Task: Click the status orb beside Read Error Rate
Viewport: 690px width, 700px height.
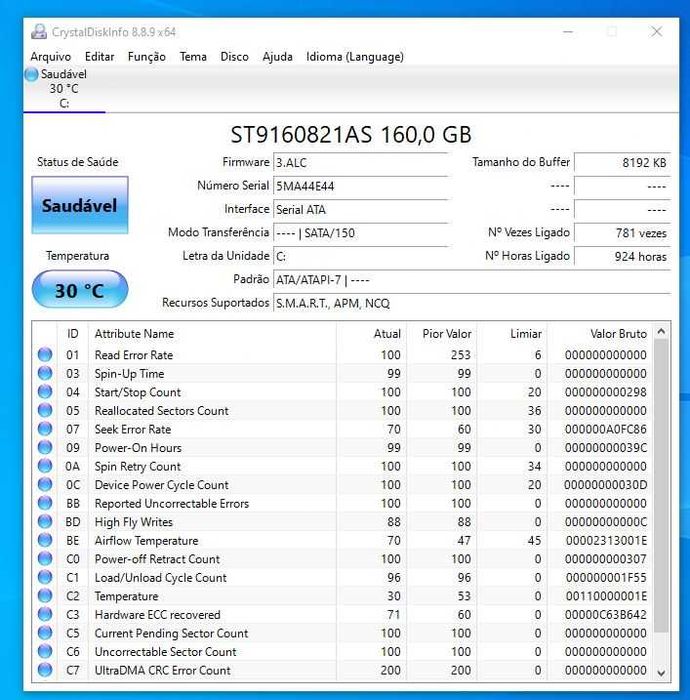Action: click(x=45, y=355)
